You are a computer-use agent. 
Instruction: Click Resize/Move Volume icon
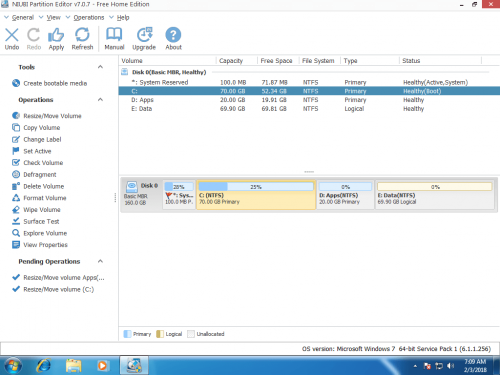[x=16, y=116]
